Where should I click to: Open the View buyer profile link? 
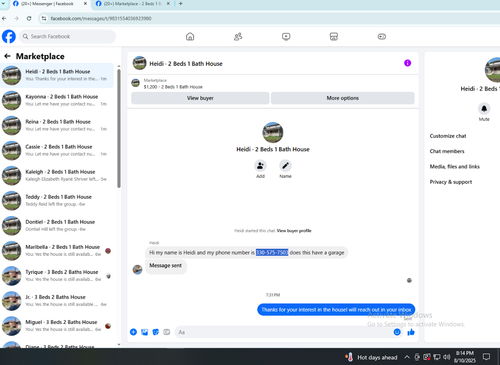coord(294,231)
